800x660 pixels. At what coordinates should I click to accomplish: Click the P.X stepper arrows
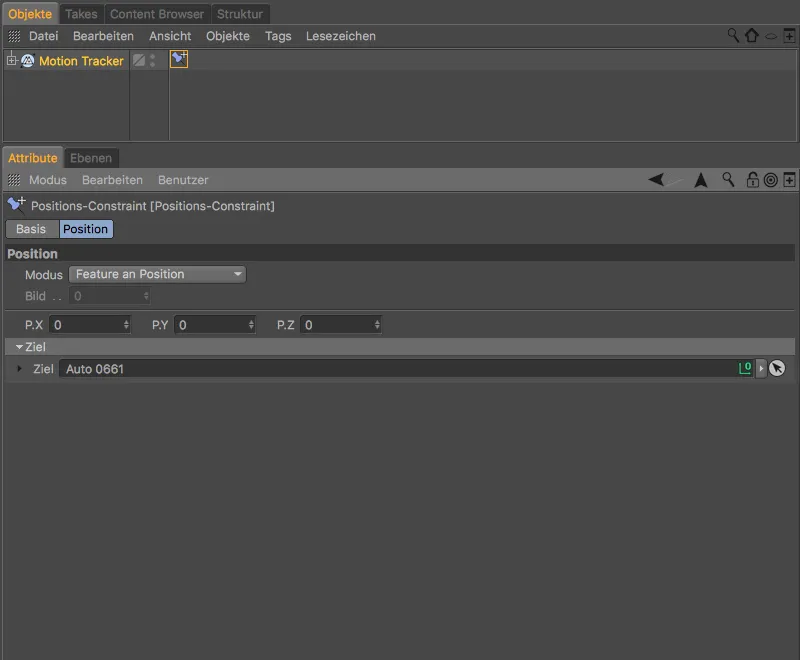coord(126,325)
